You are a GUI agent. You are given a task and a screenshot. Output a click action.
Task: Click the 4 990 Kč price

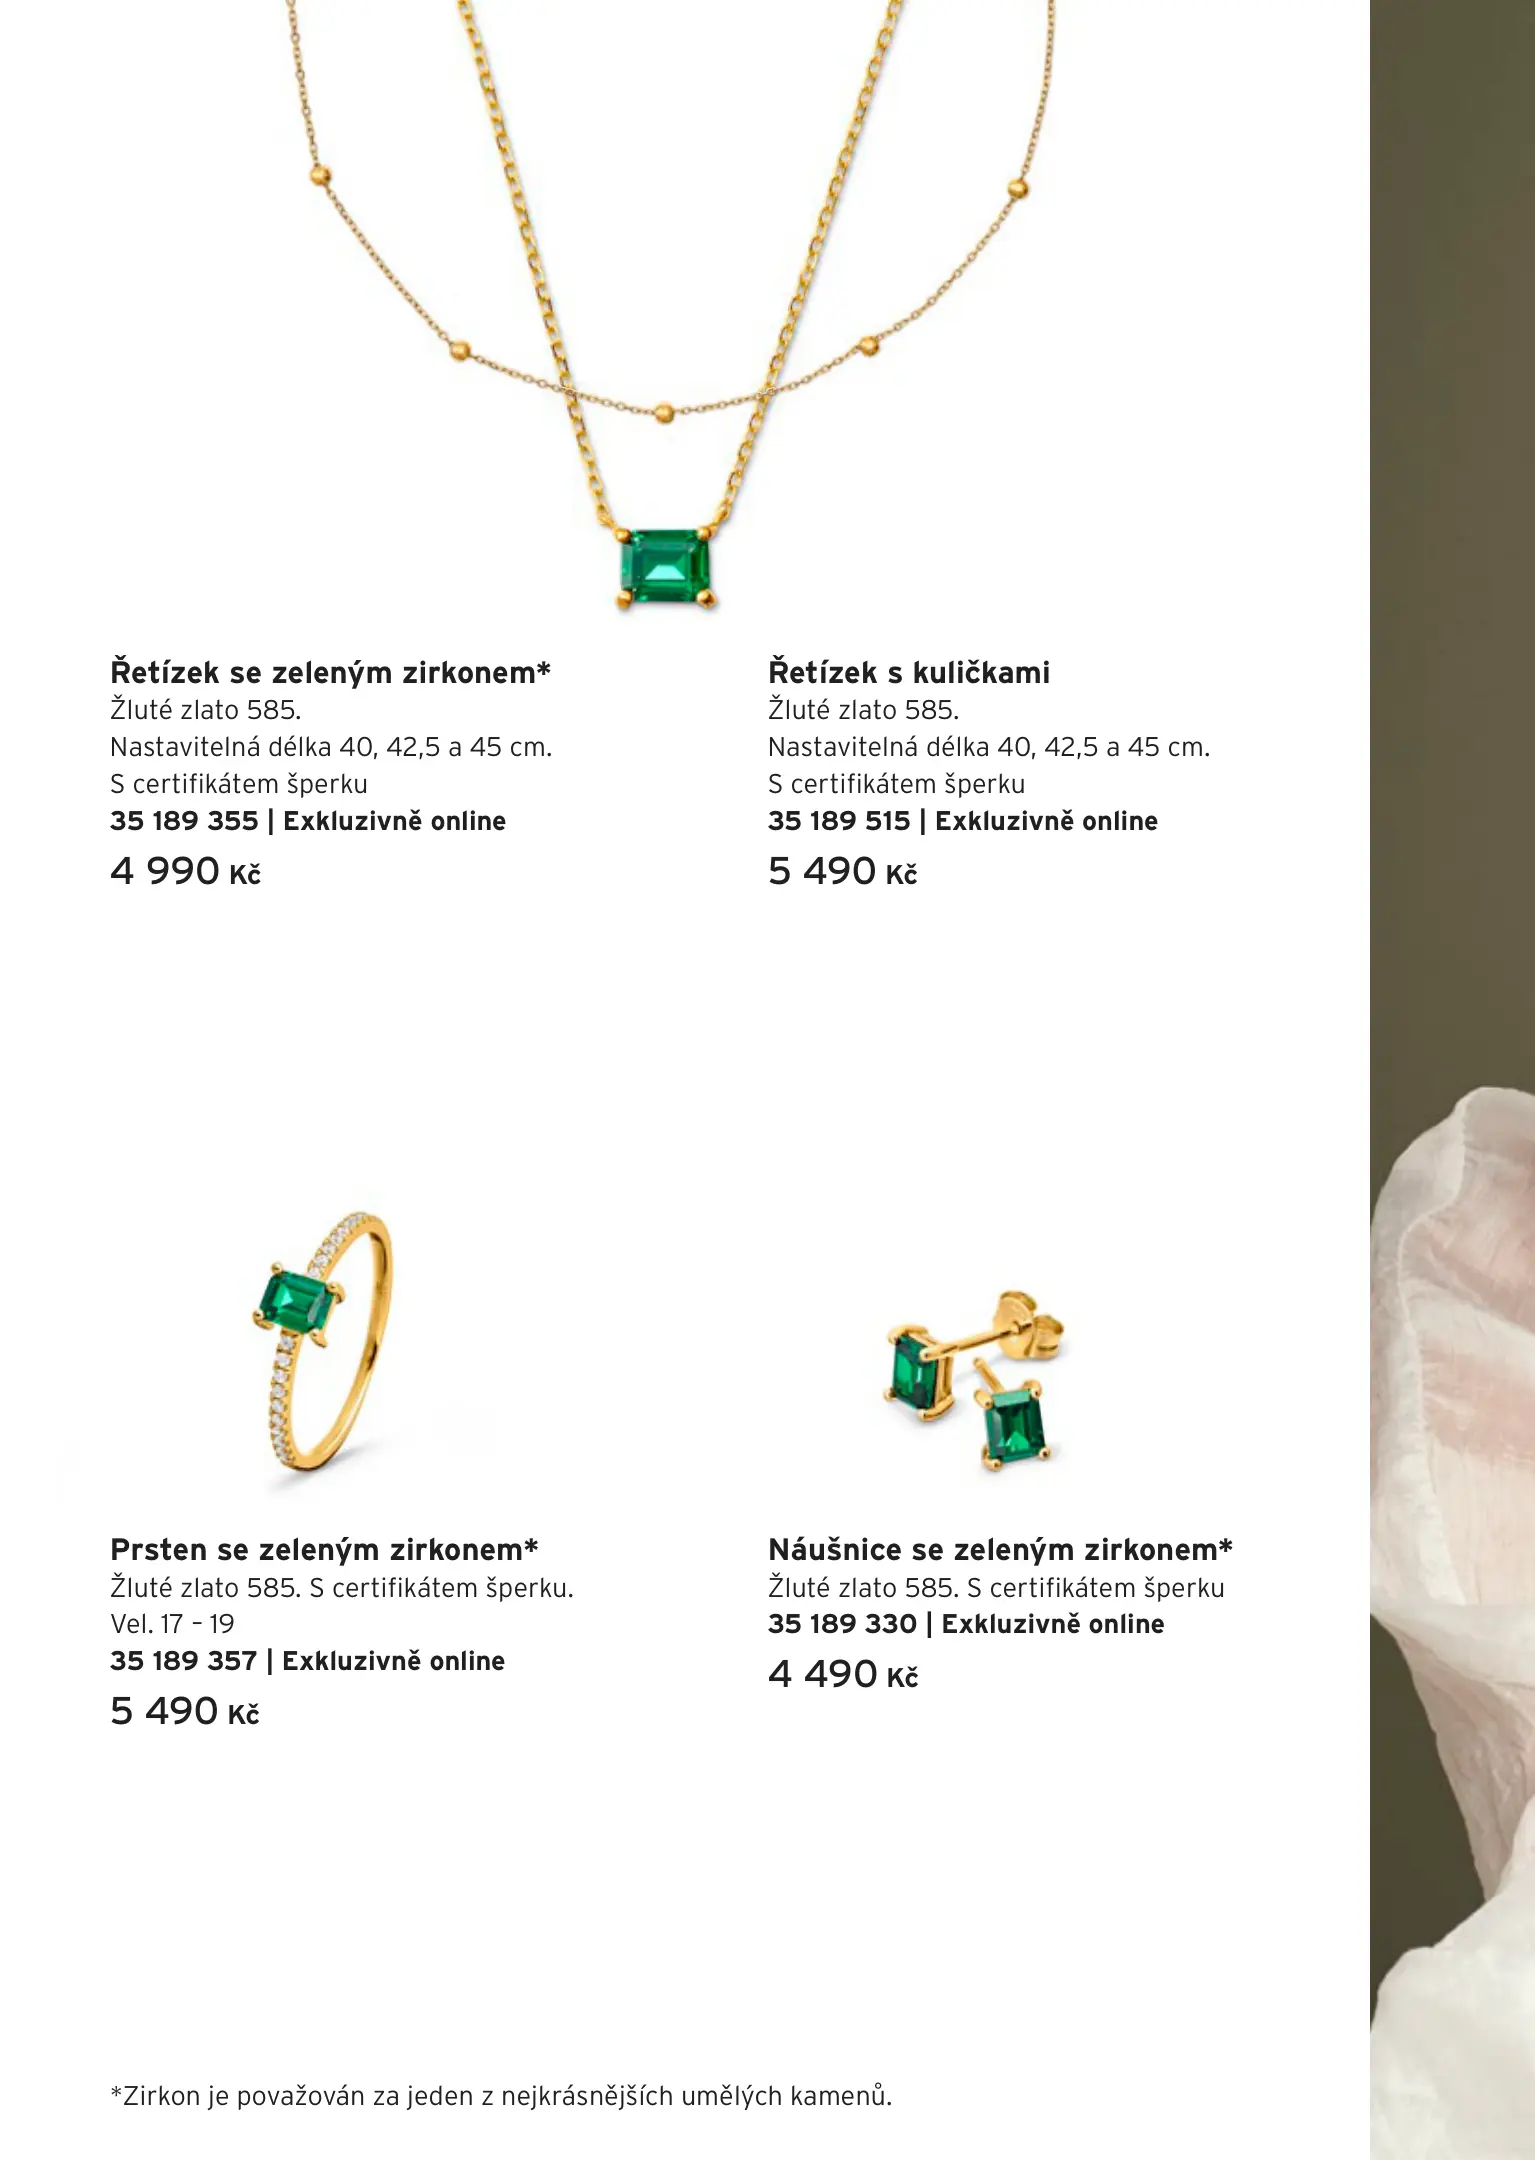tap(185, 871)
